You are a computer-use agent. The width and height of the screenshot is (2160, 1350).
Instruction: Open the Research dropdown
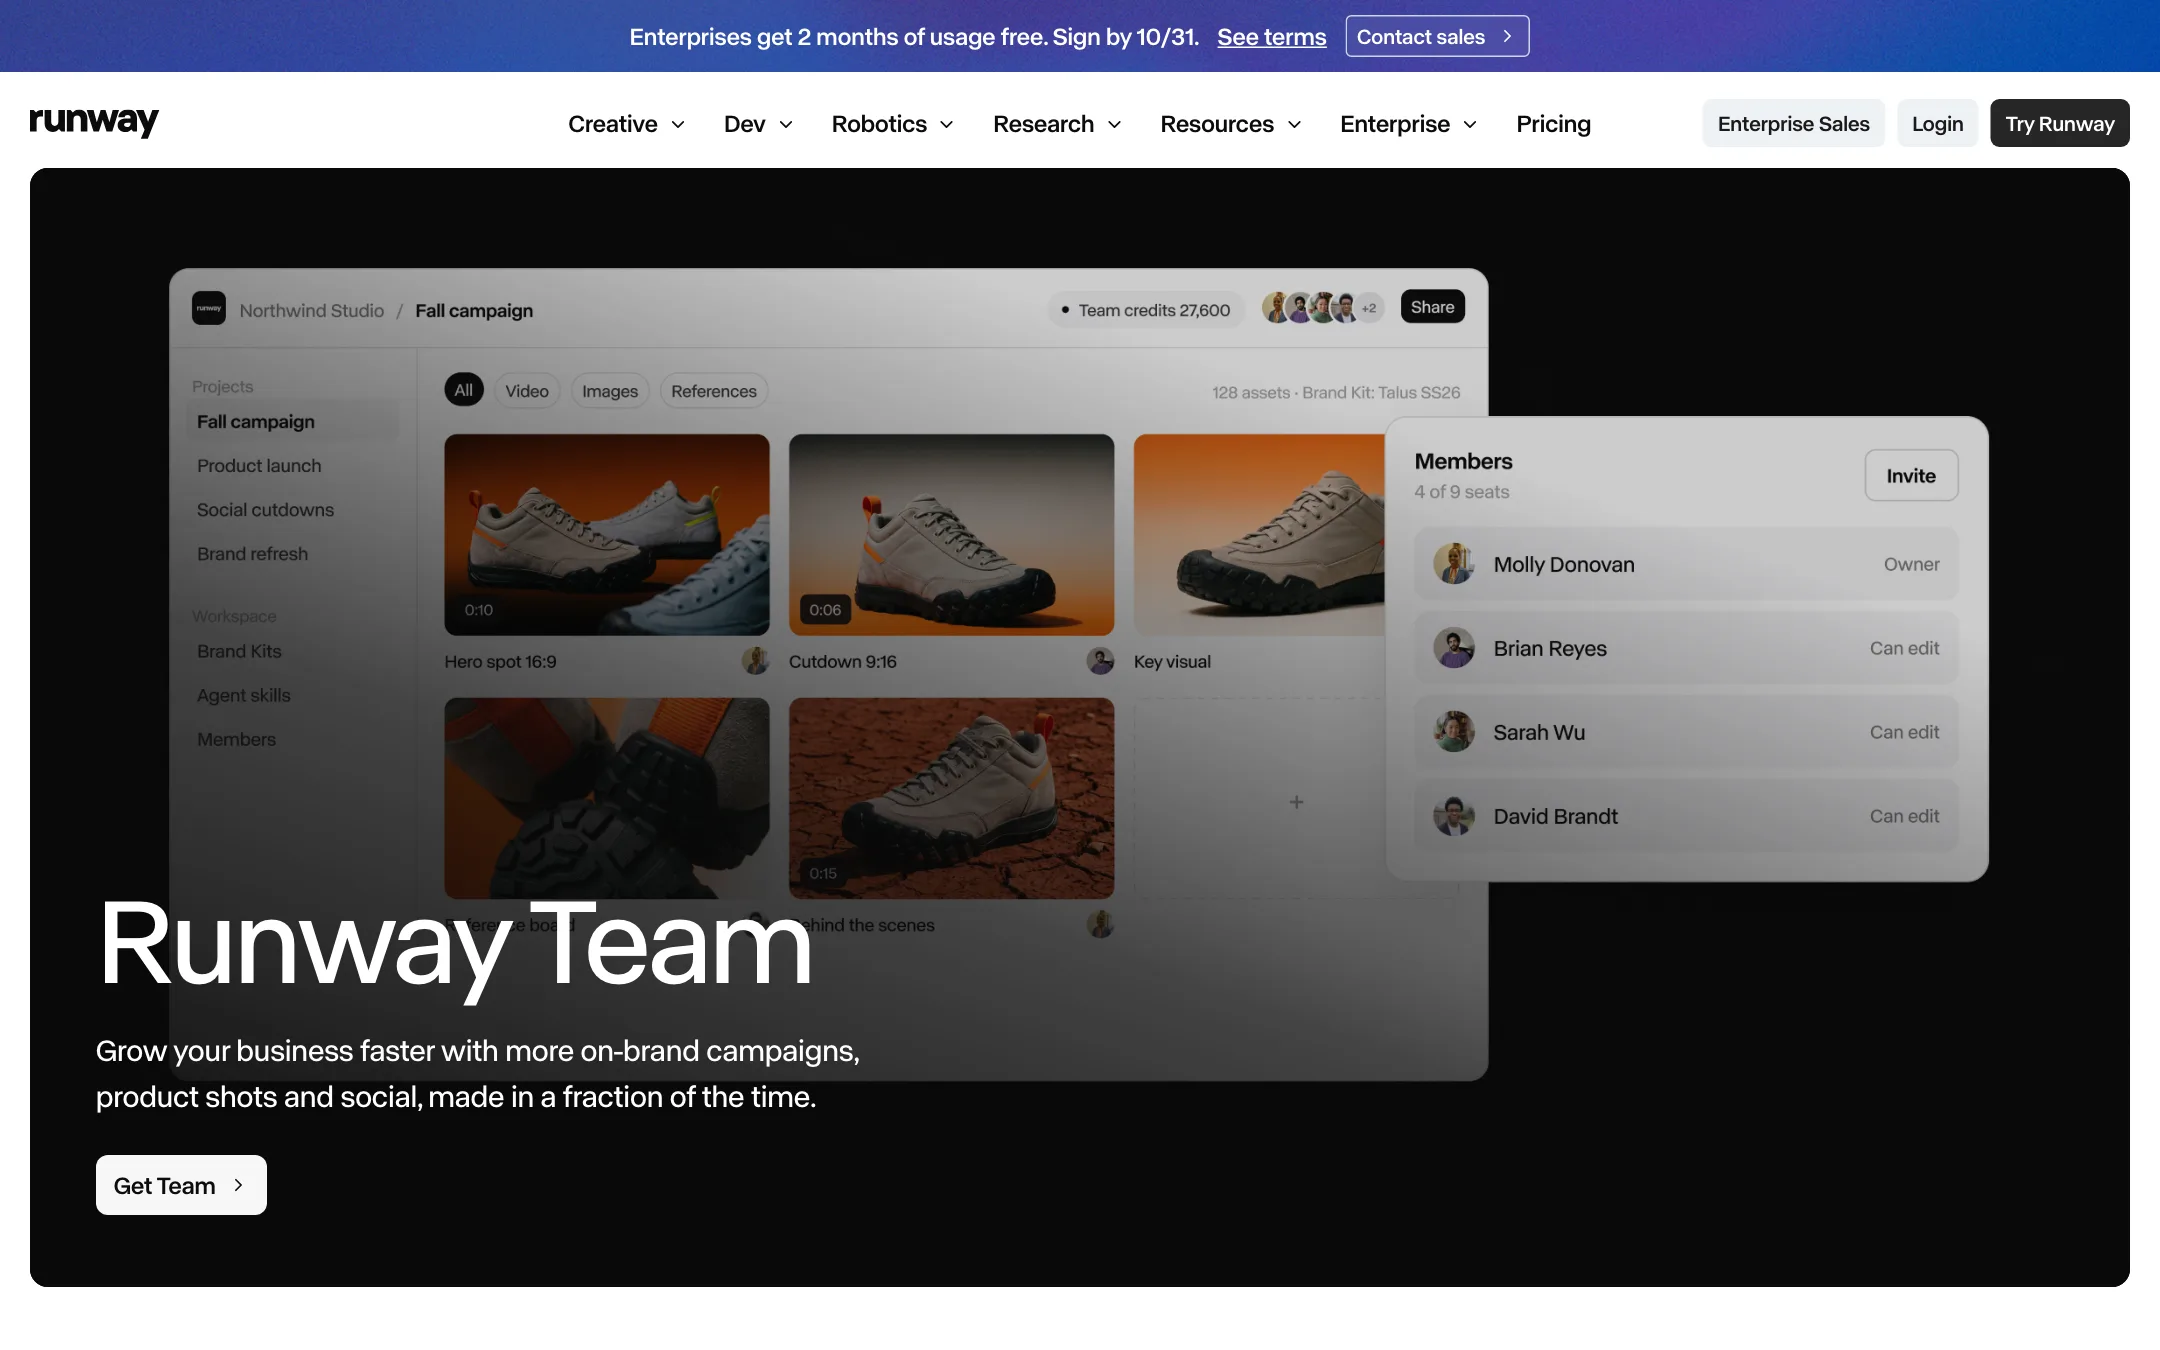(1057, 124)
